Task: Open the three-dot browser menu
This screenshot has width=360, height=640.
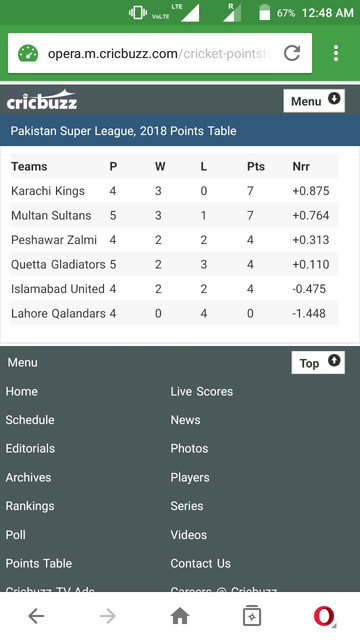Action: point(336,53)
